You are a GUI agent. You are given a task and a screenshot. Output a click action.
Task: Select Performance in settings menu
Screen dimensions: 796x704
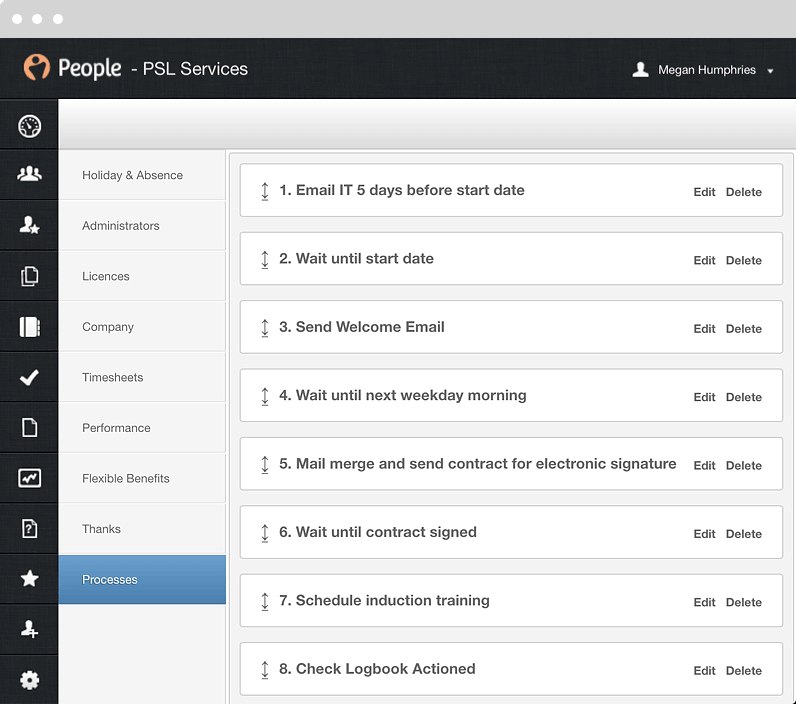(x=142, y=428)
